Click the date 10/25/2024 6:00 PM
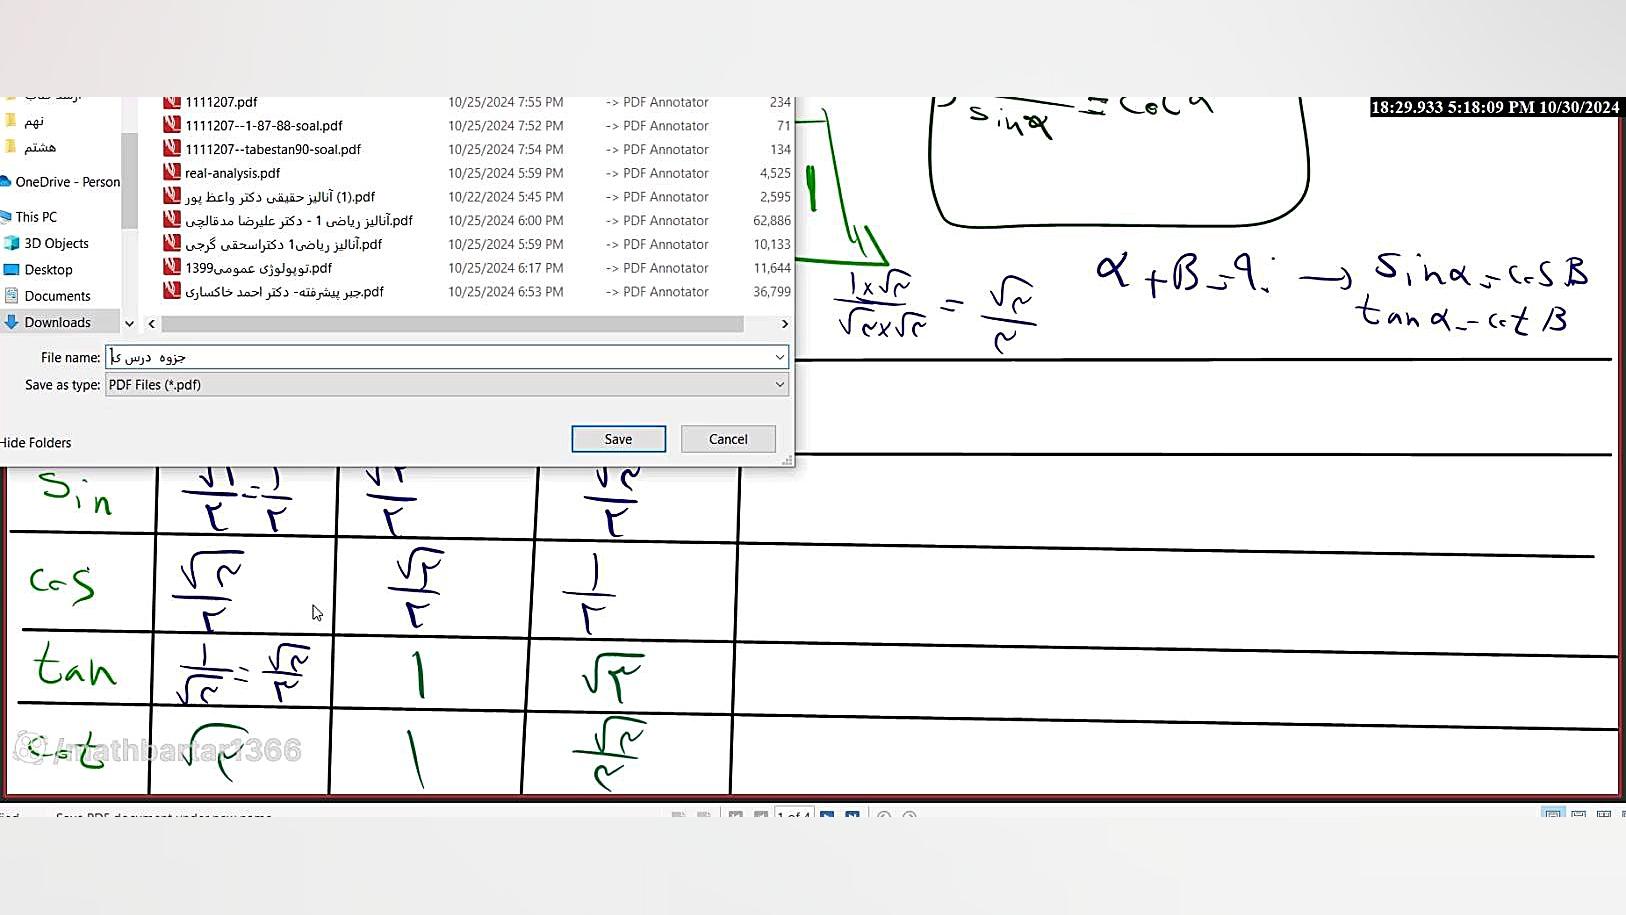Viewport: 1626px width, 915px height. pyautogui.click(x=506, y=221)
